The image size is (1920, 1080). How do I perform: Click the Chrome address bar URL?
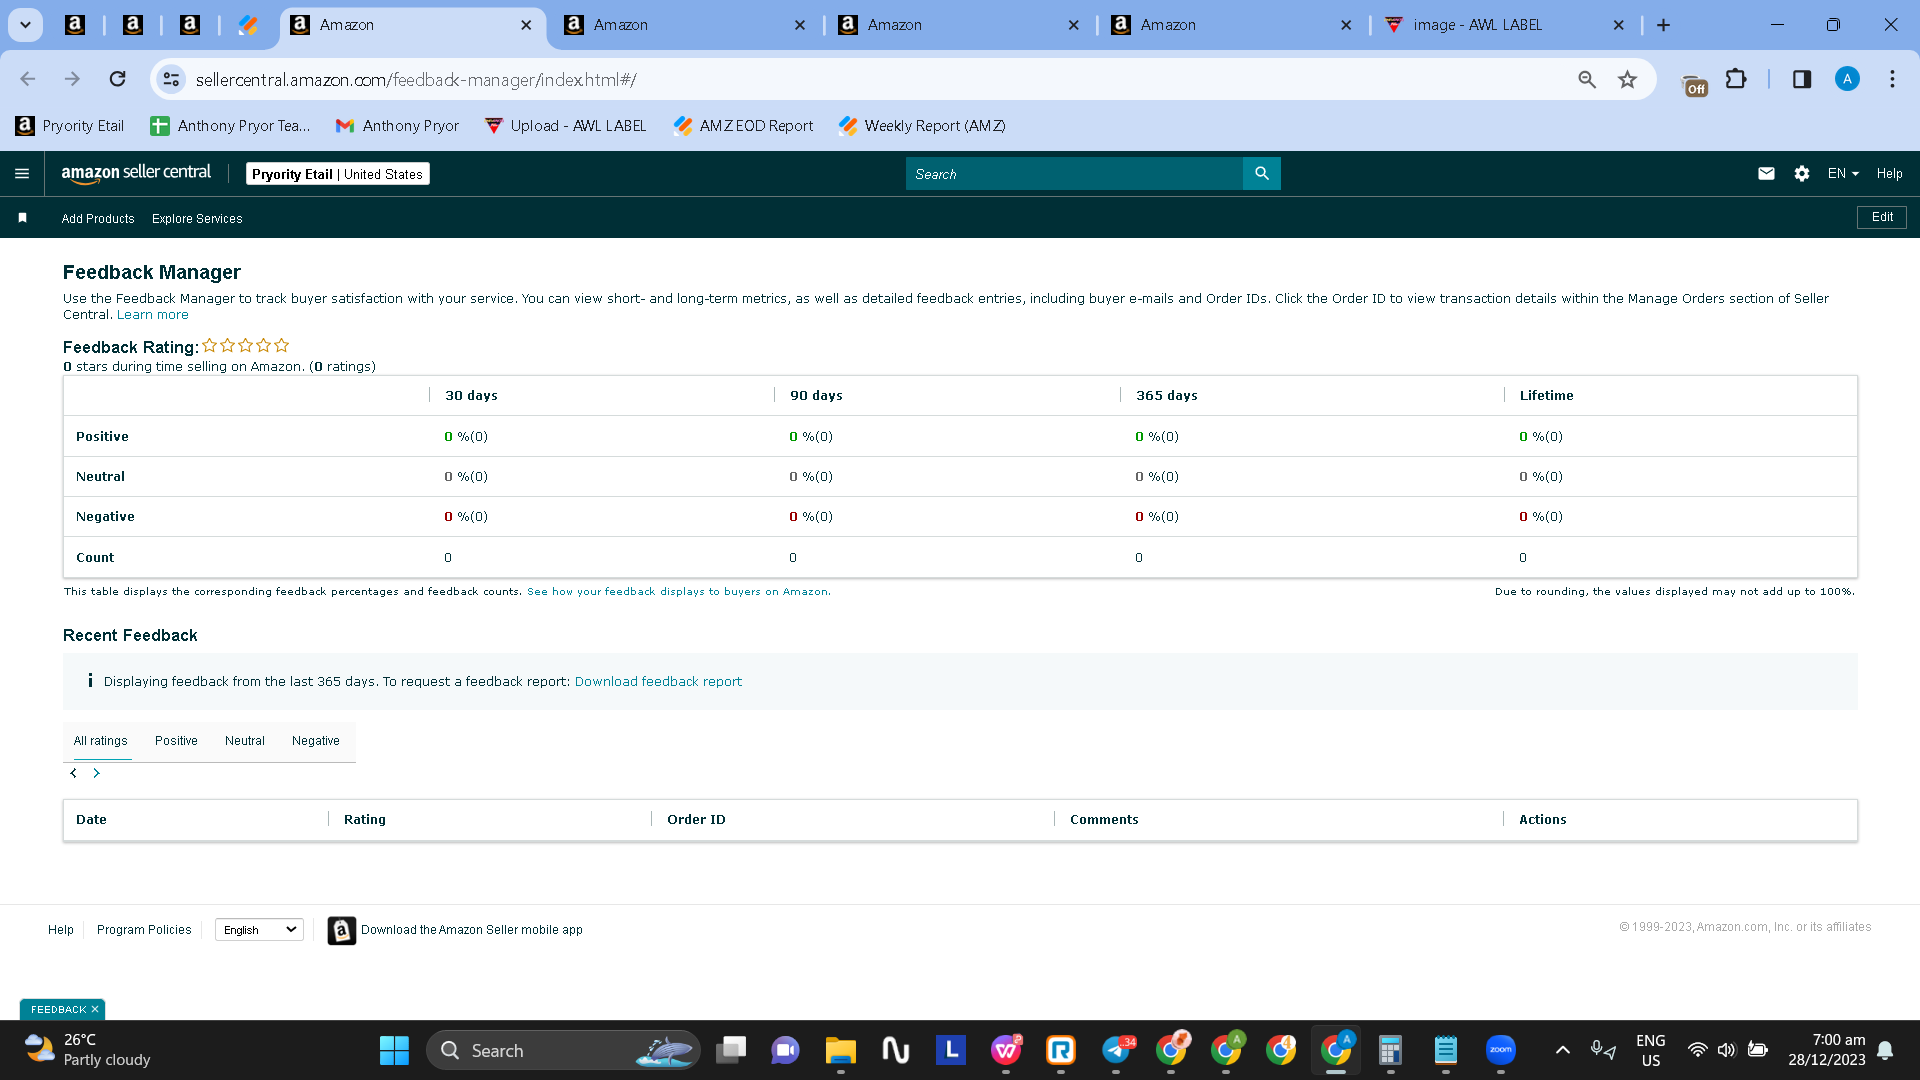tap(416, 79)
